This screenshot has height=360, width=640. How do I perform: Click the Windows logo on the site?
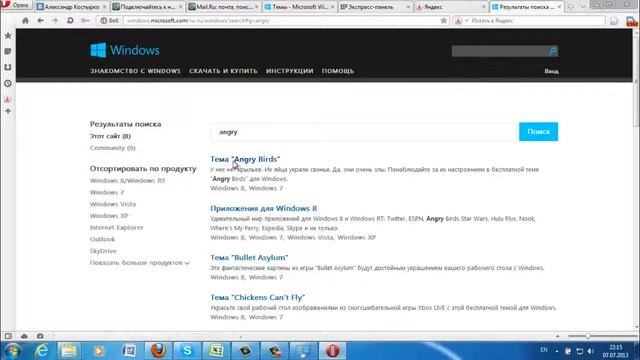(x=125, y=50)
